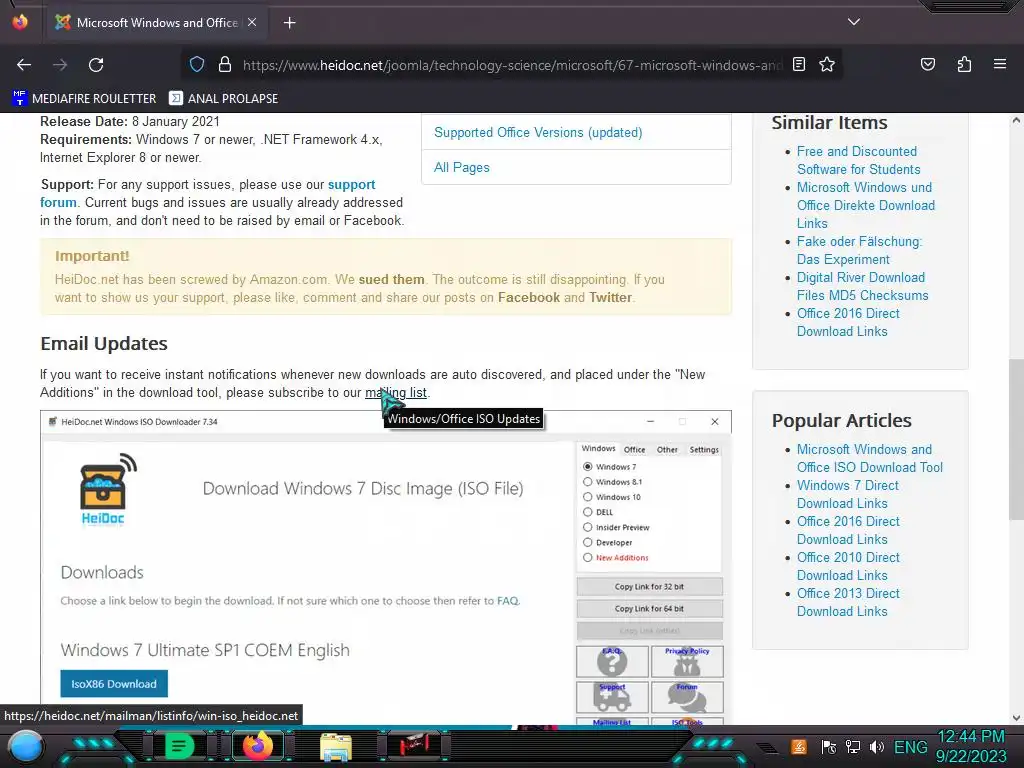Click the Firefox logo in the tab bar
The width and height of the screenshot is (1024, 768).
[x=20, y=22]
